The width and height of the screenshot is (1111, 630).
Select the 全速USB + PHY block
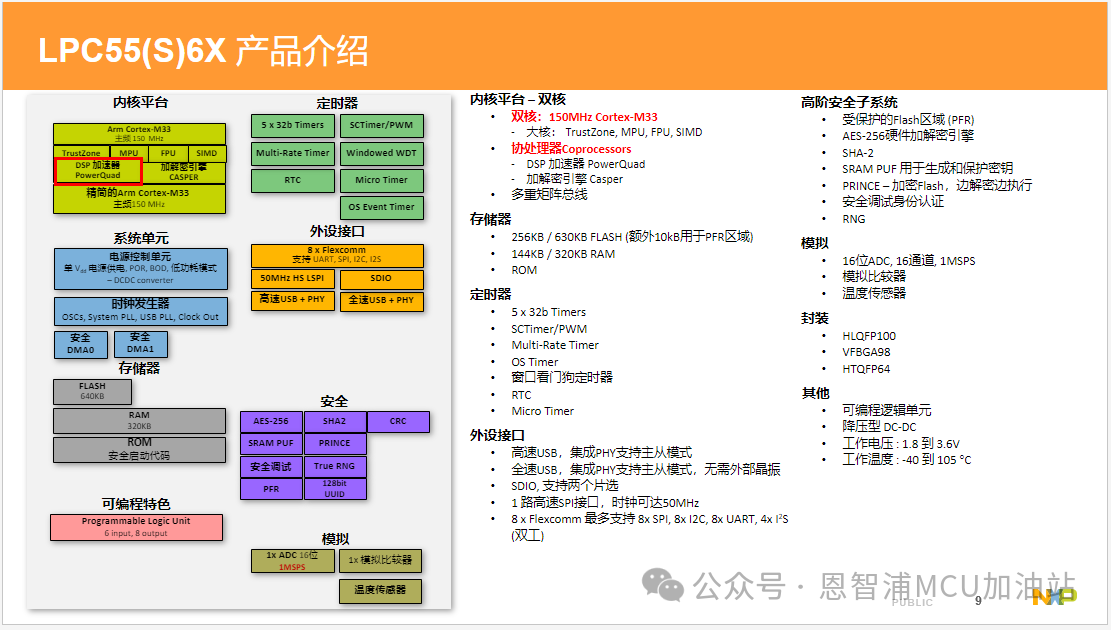coord(381,300)
